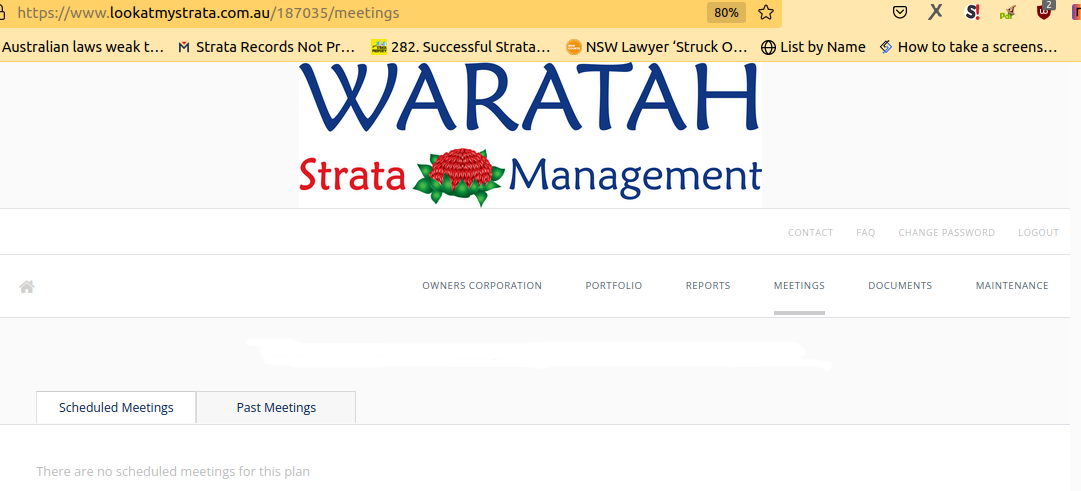
Task: Open '282. Successful Strata…' bookmark
Action: (461, 47)
